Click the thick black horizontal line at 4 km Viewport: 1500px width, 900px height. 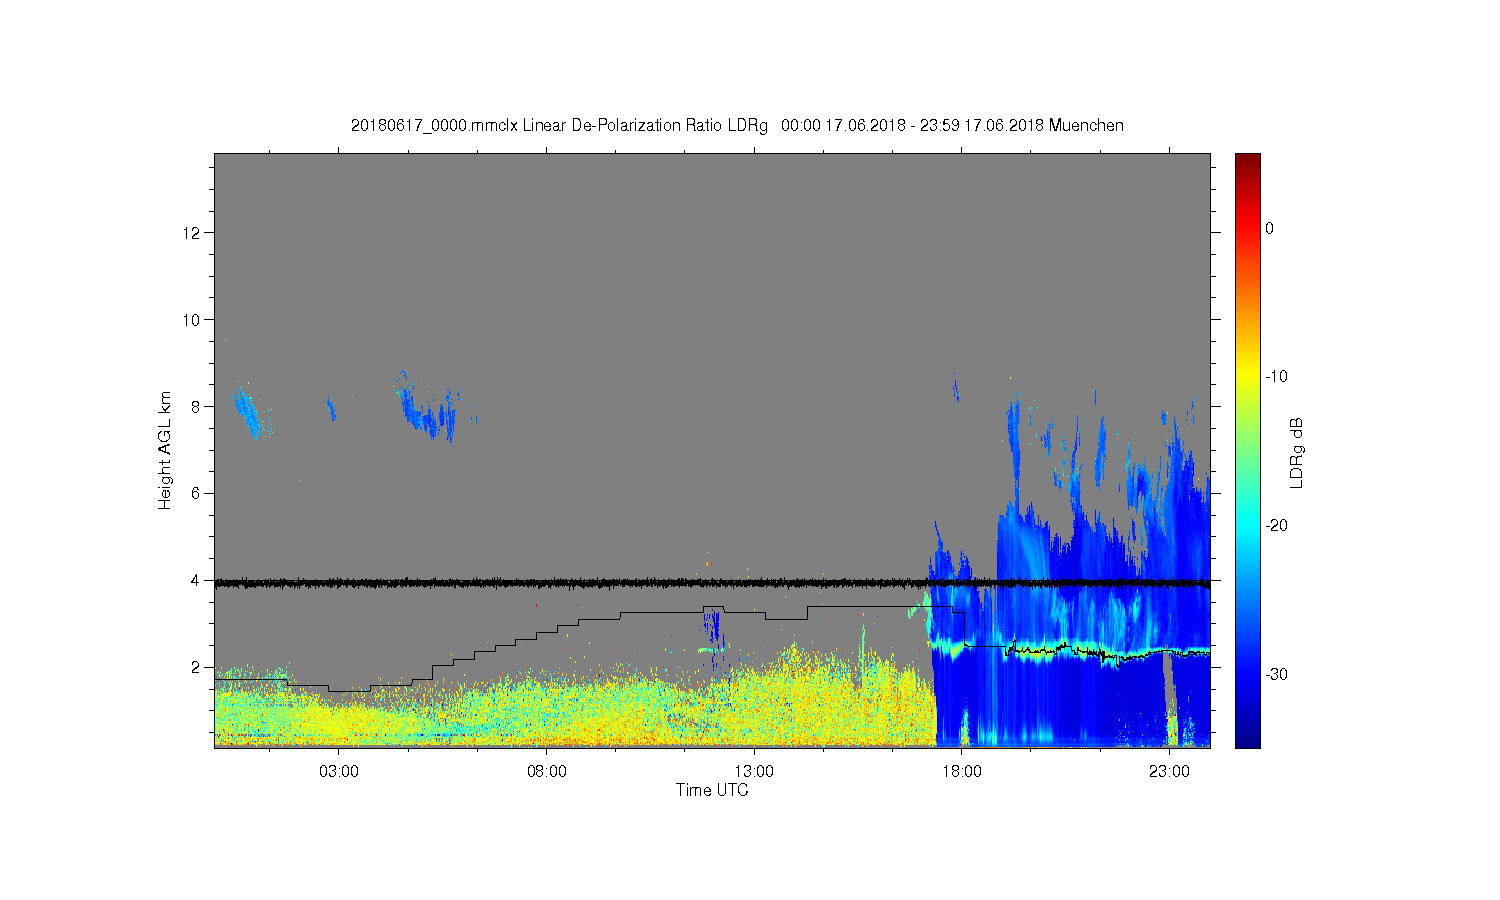[712, 582]
